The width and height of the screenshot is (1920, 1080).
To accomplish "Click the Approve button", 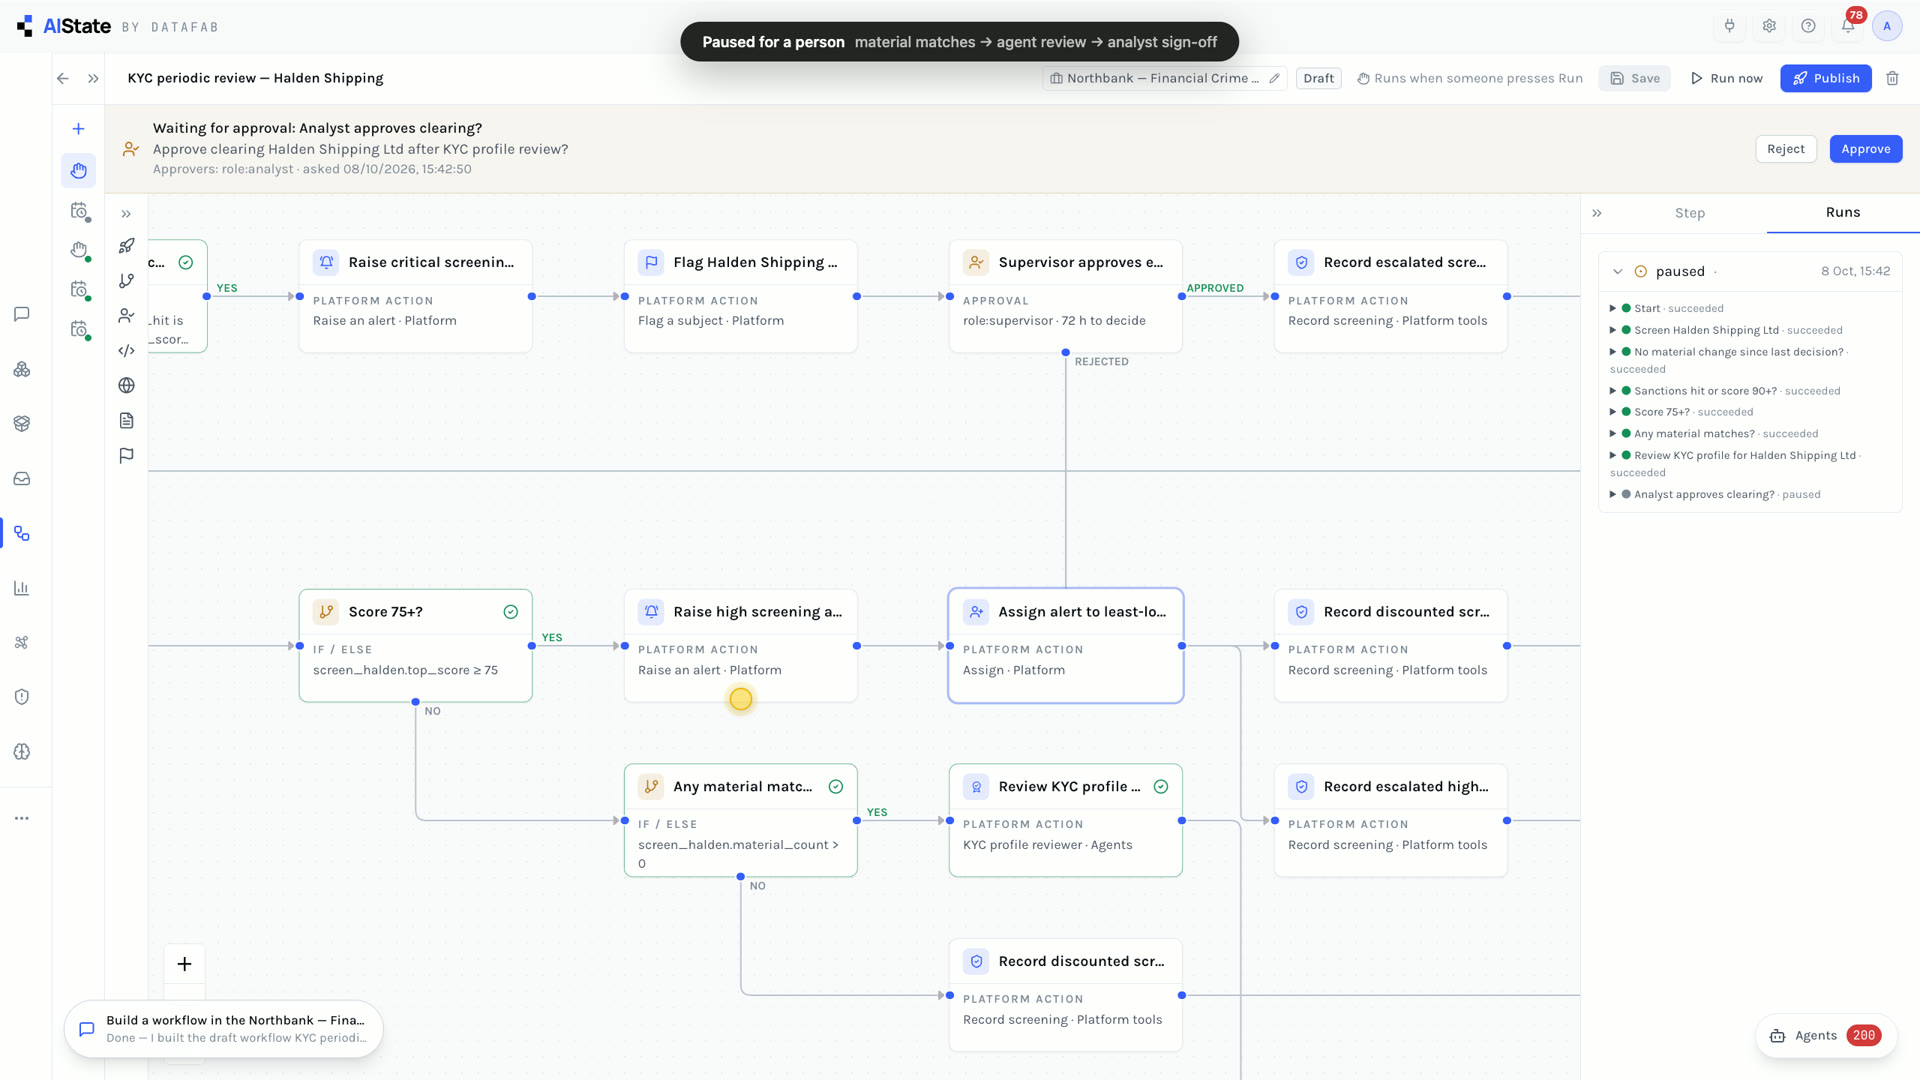I will coord(1866,149).
